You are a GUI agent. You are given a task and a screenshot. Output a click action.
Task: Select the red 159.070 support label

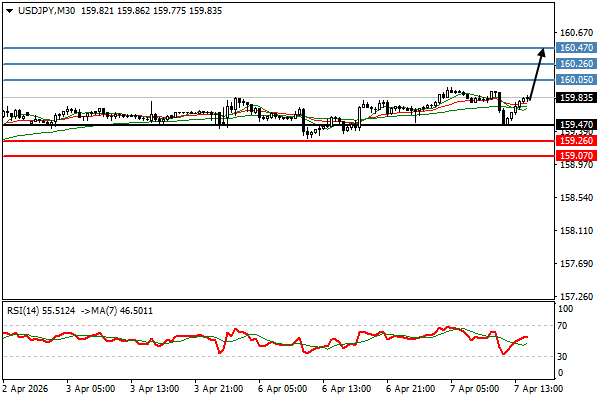point(576,156)
